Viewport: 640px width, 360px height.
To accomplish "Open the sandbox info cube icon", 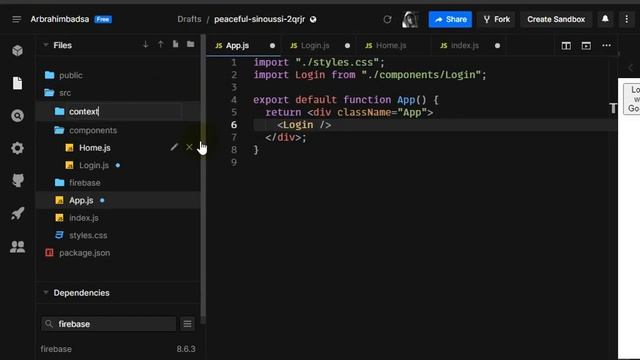I will tap(17, 51).
